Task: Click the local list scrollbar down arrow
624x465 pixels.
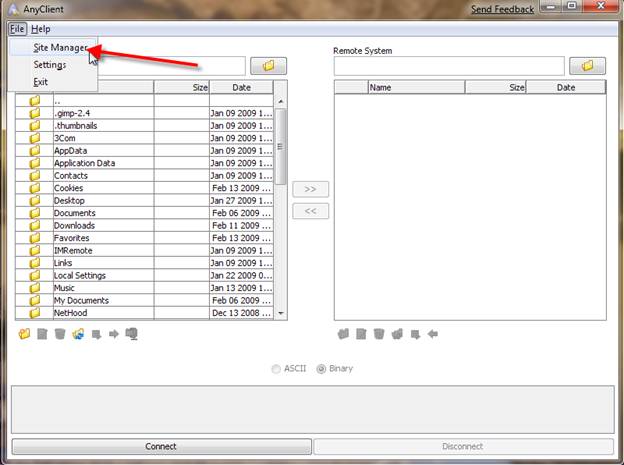Action: (281, 313)
